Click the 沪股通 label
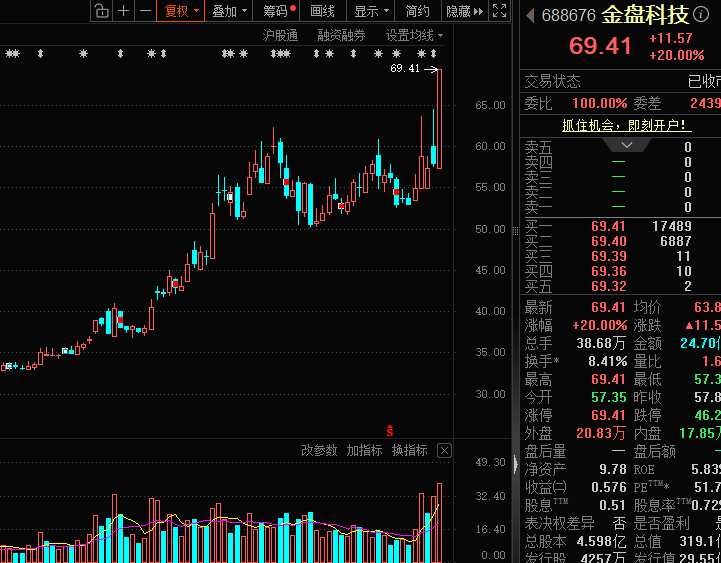 [280, 35]
